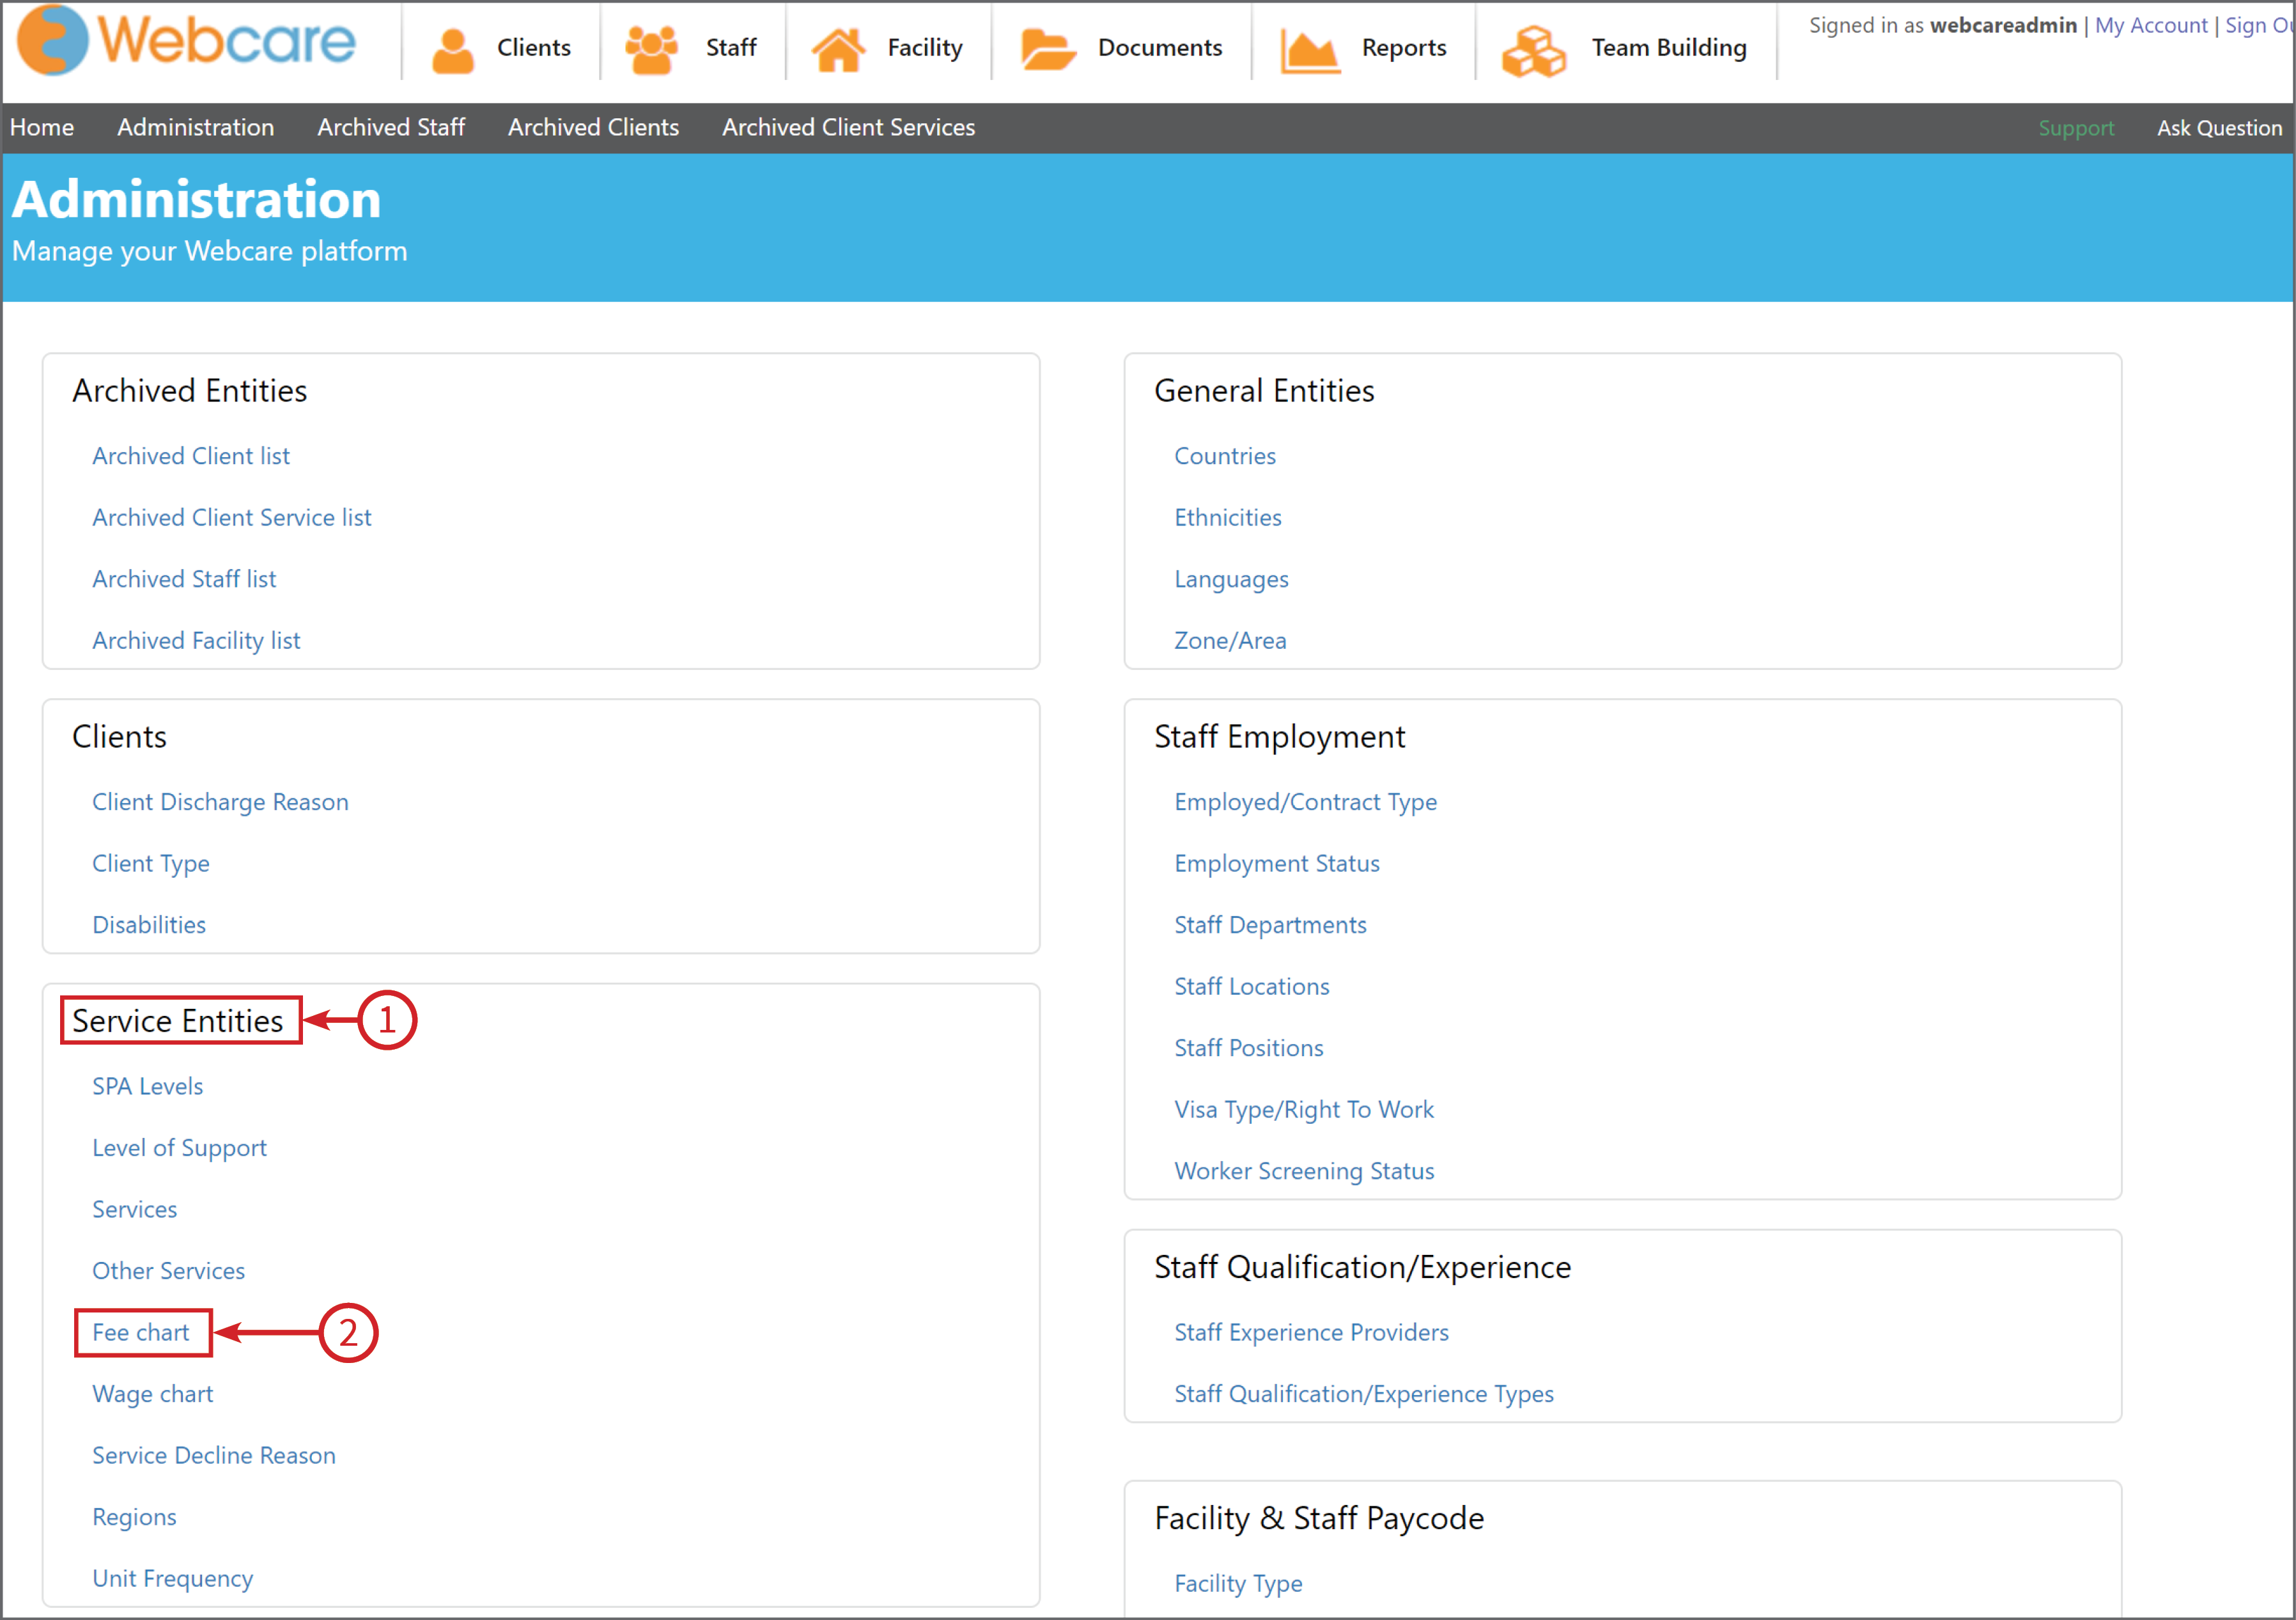Open Client Discharge Reason
This screenshot has width=2296, height=1620.
pos(220,802)
